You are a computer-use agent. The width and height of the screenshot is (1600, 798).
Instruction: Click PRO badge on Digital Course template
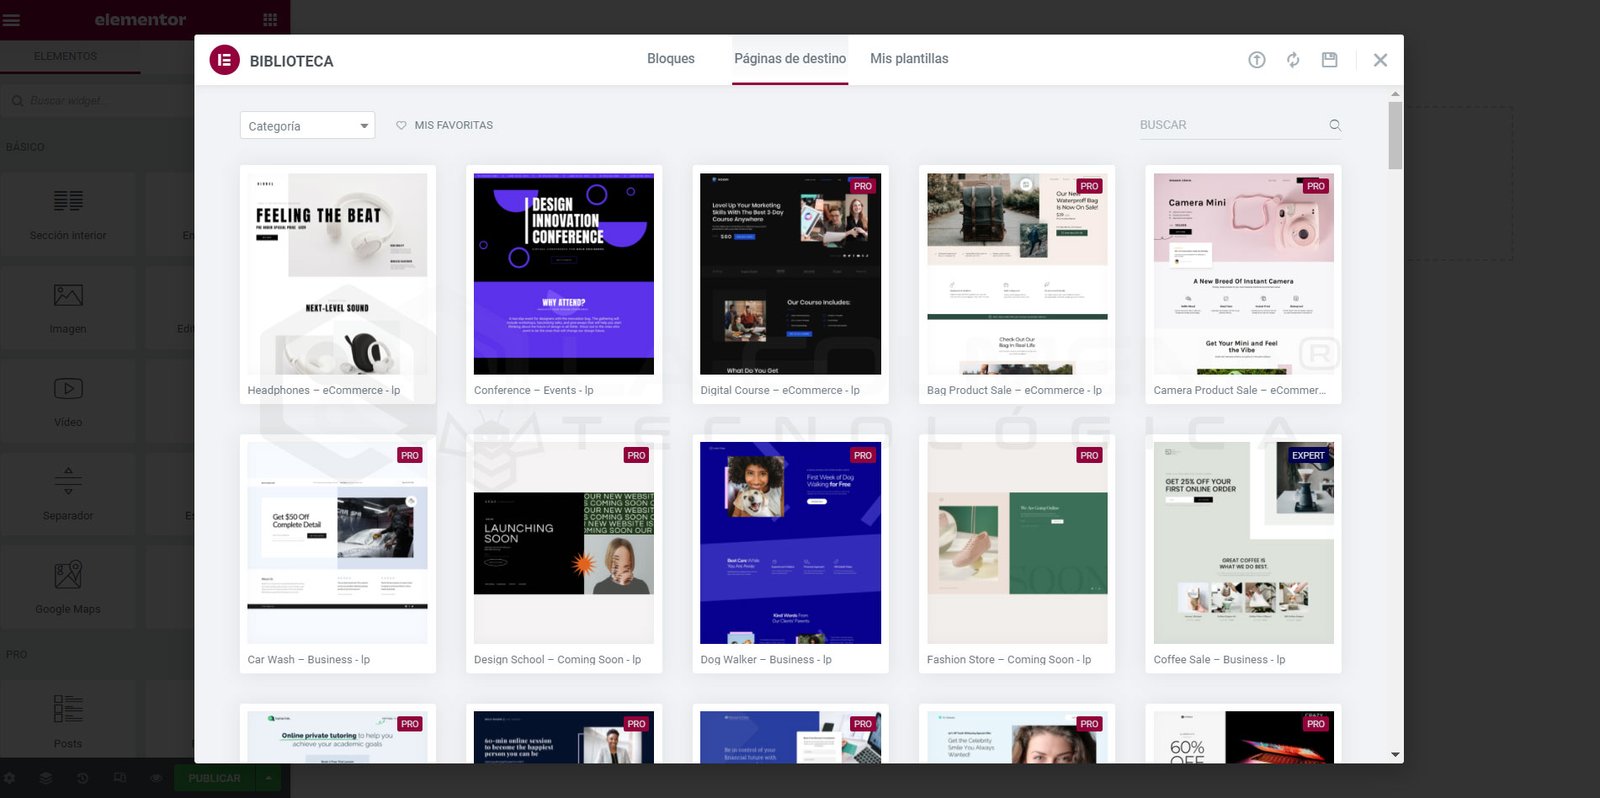[x=863, y=186]
